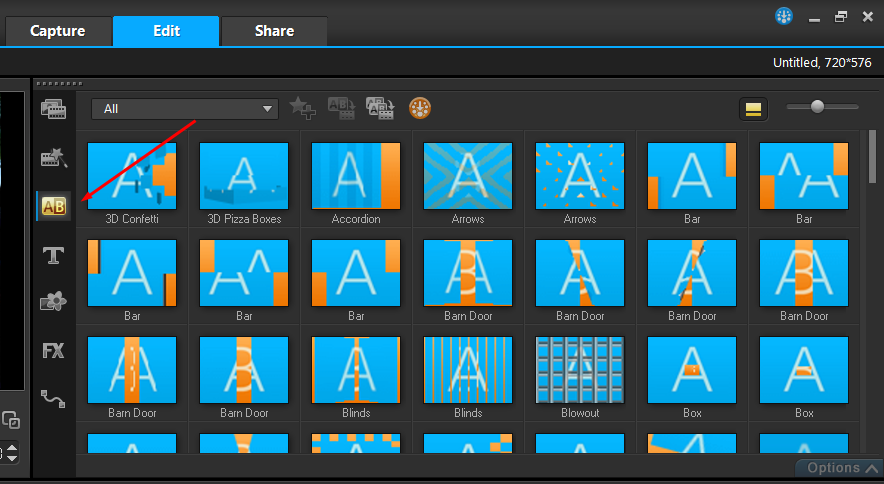Open the FX Filter library
The image size is (884, 484).
point(52,351)
